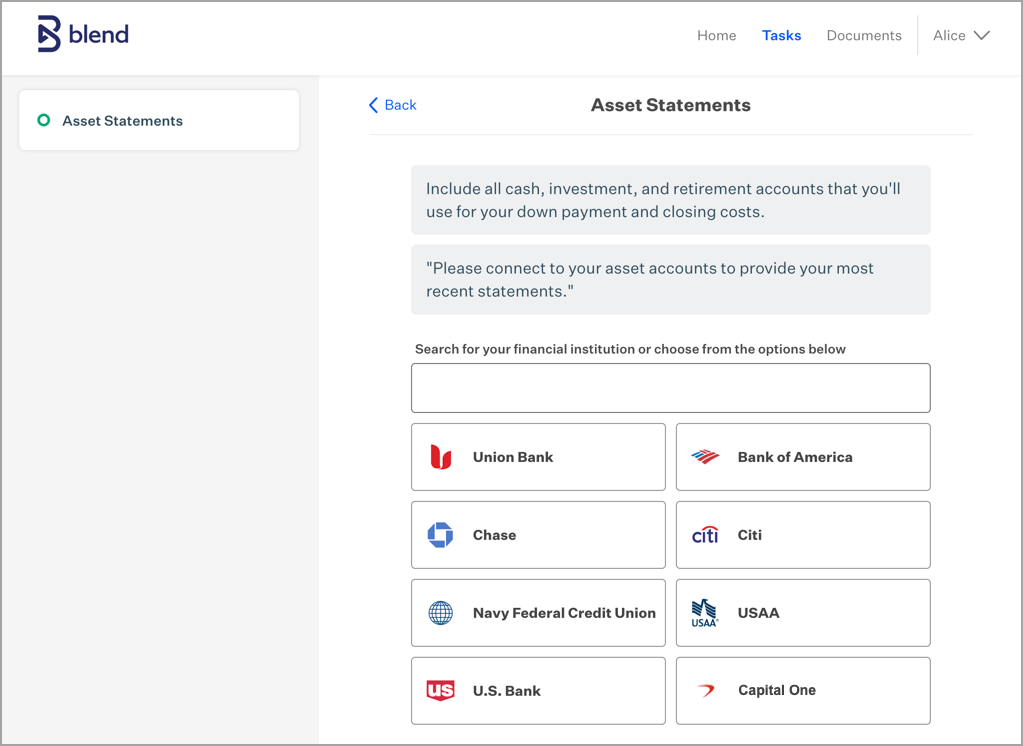1023x746 pixels.
Task: Open the Home navigation item
Action: (x=716, y=35)
